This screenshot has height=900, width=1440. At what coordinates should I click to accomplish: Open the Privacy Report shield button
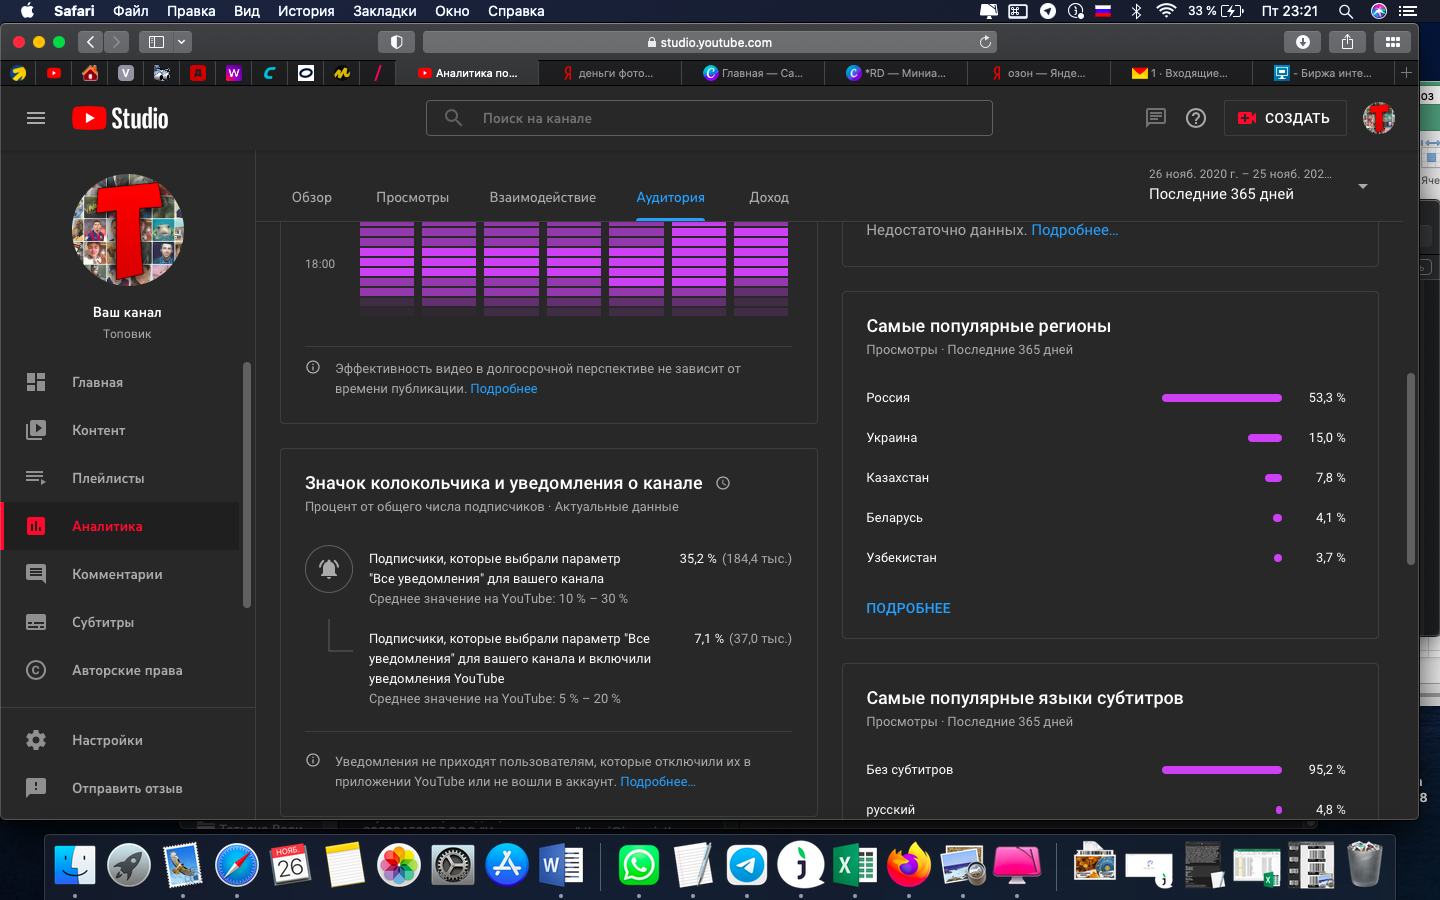pyautogui.click(x=396, y=42)
